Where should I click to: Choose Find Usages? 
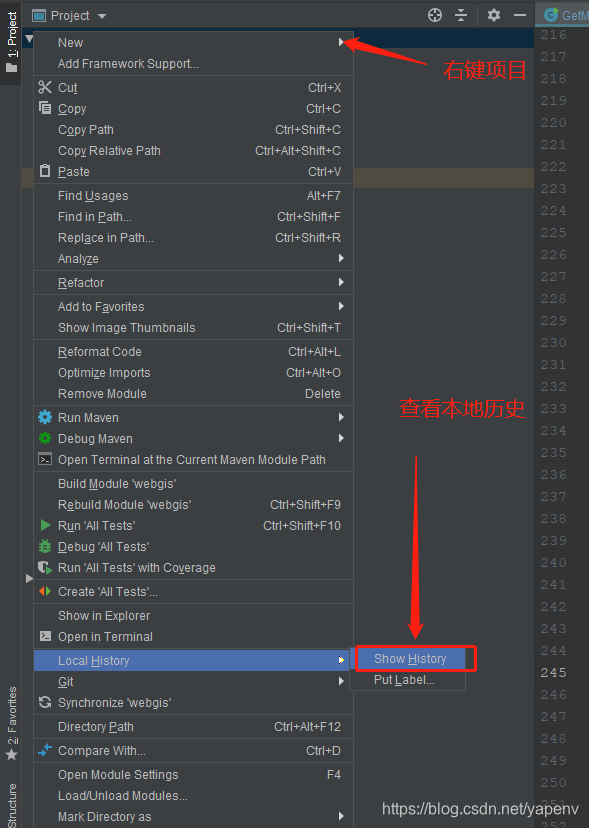point(193,195)
